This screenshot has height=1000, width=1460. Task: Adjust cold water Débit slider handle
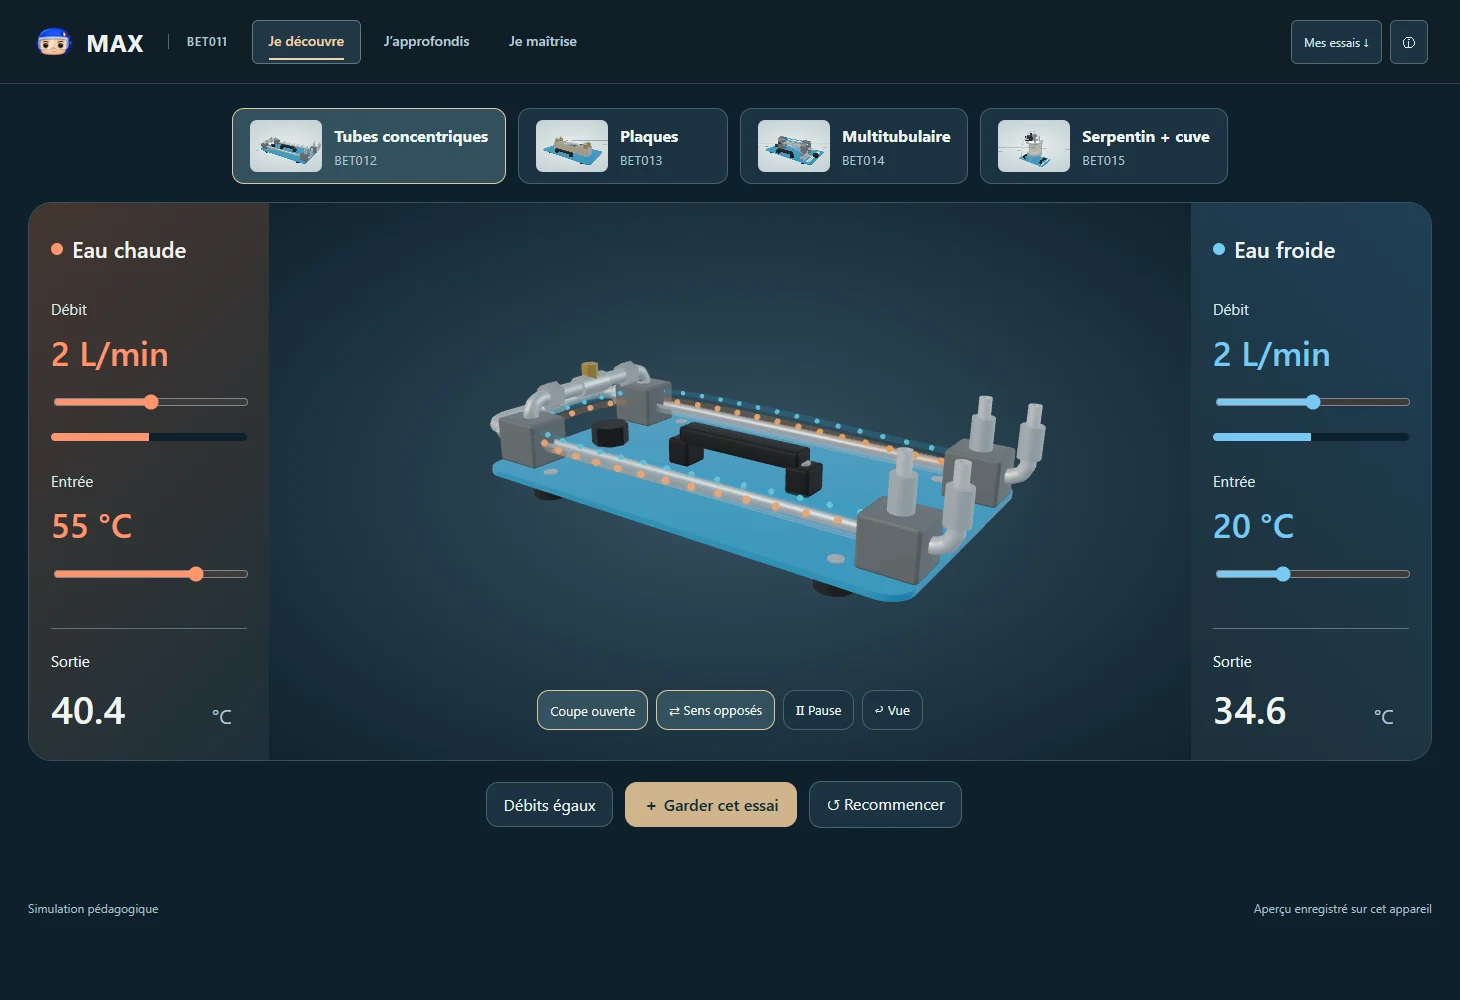pos(1313,402)
